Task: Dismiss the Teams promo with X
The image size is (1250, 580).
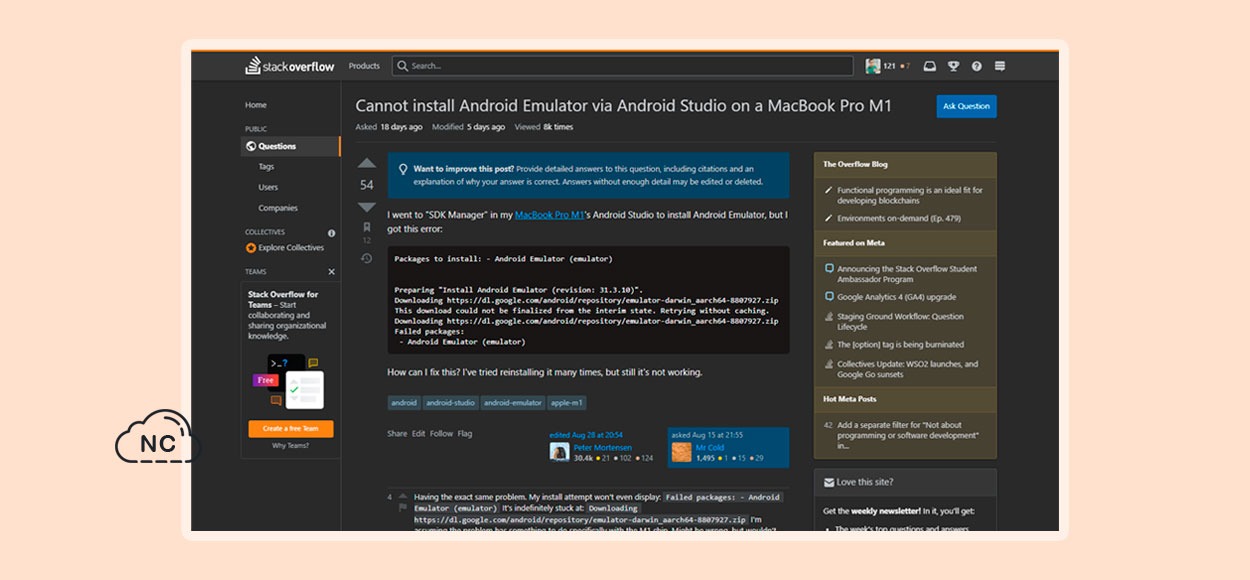Action: [x=332, y=272]
